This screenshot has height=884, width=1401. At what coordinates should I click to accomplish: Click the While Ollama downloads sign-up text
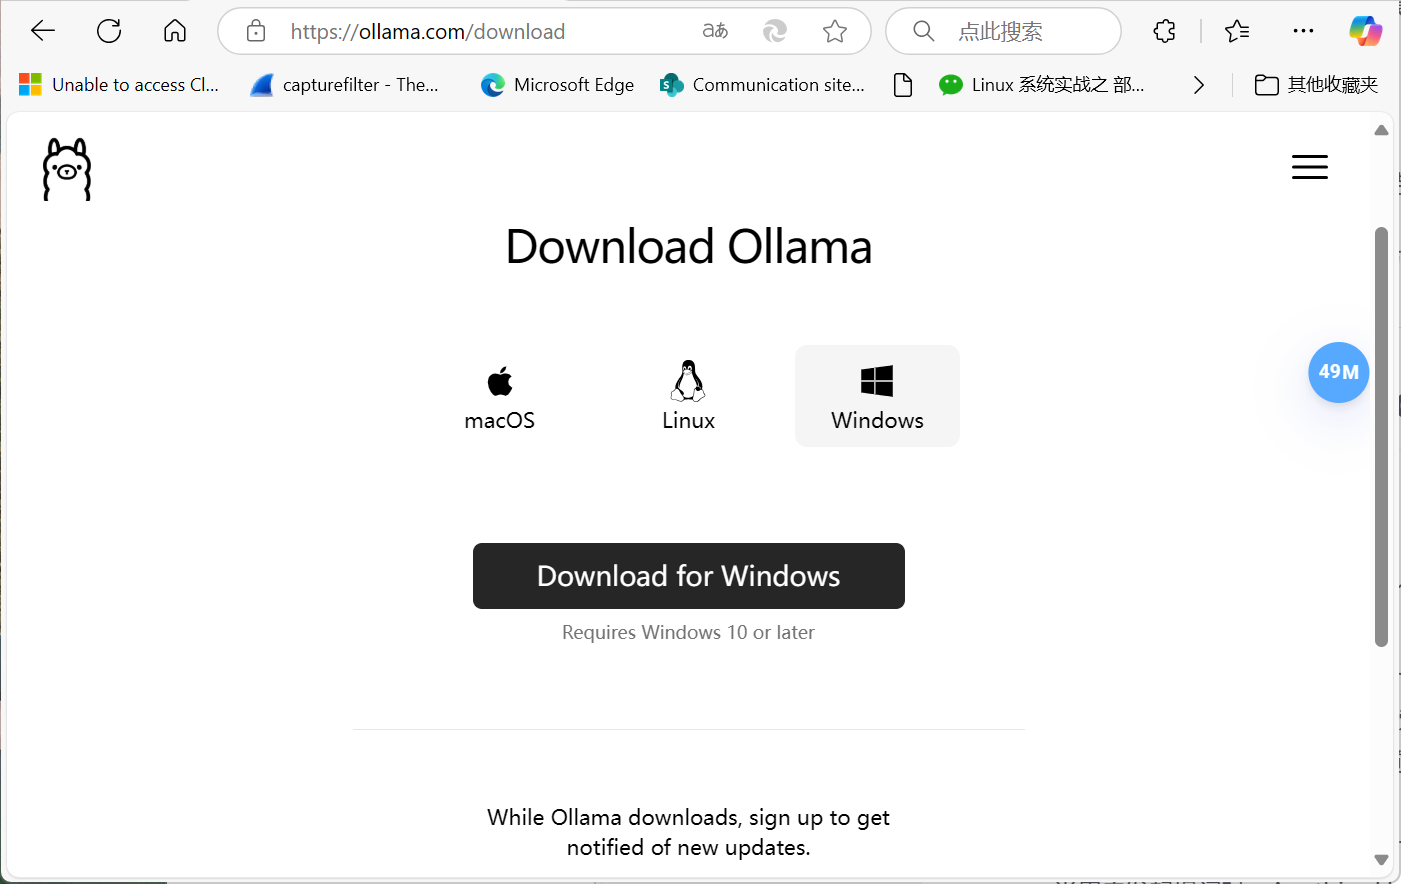tap(689, 832)
